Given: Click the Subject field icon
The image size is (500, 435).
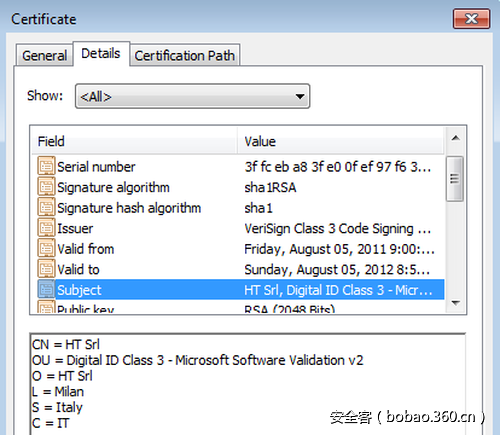Looking at the screenshot, I should 46,289.
